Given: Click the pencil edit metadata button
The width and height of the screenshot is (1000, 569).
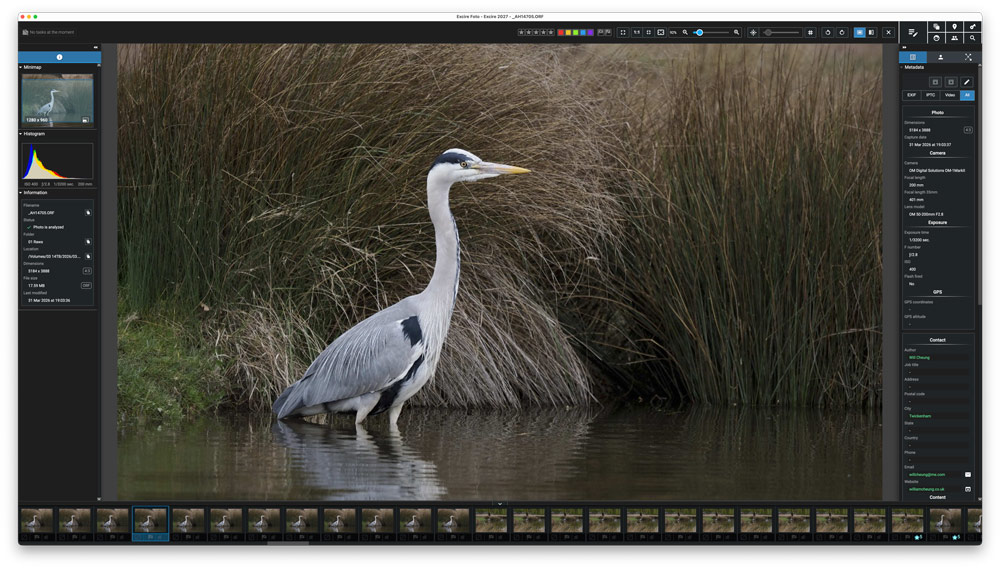Looking at the screenshot, I should [967, 82].
